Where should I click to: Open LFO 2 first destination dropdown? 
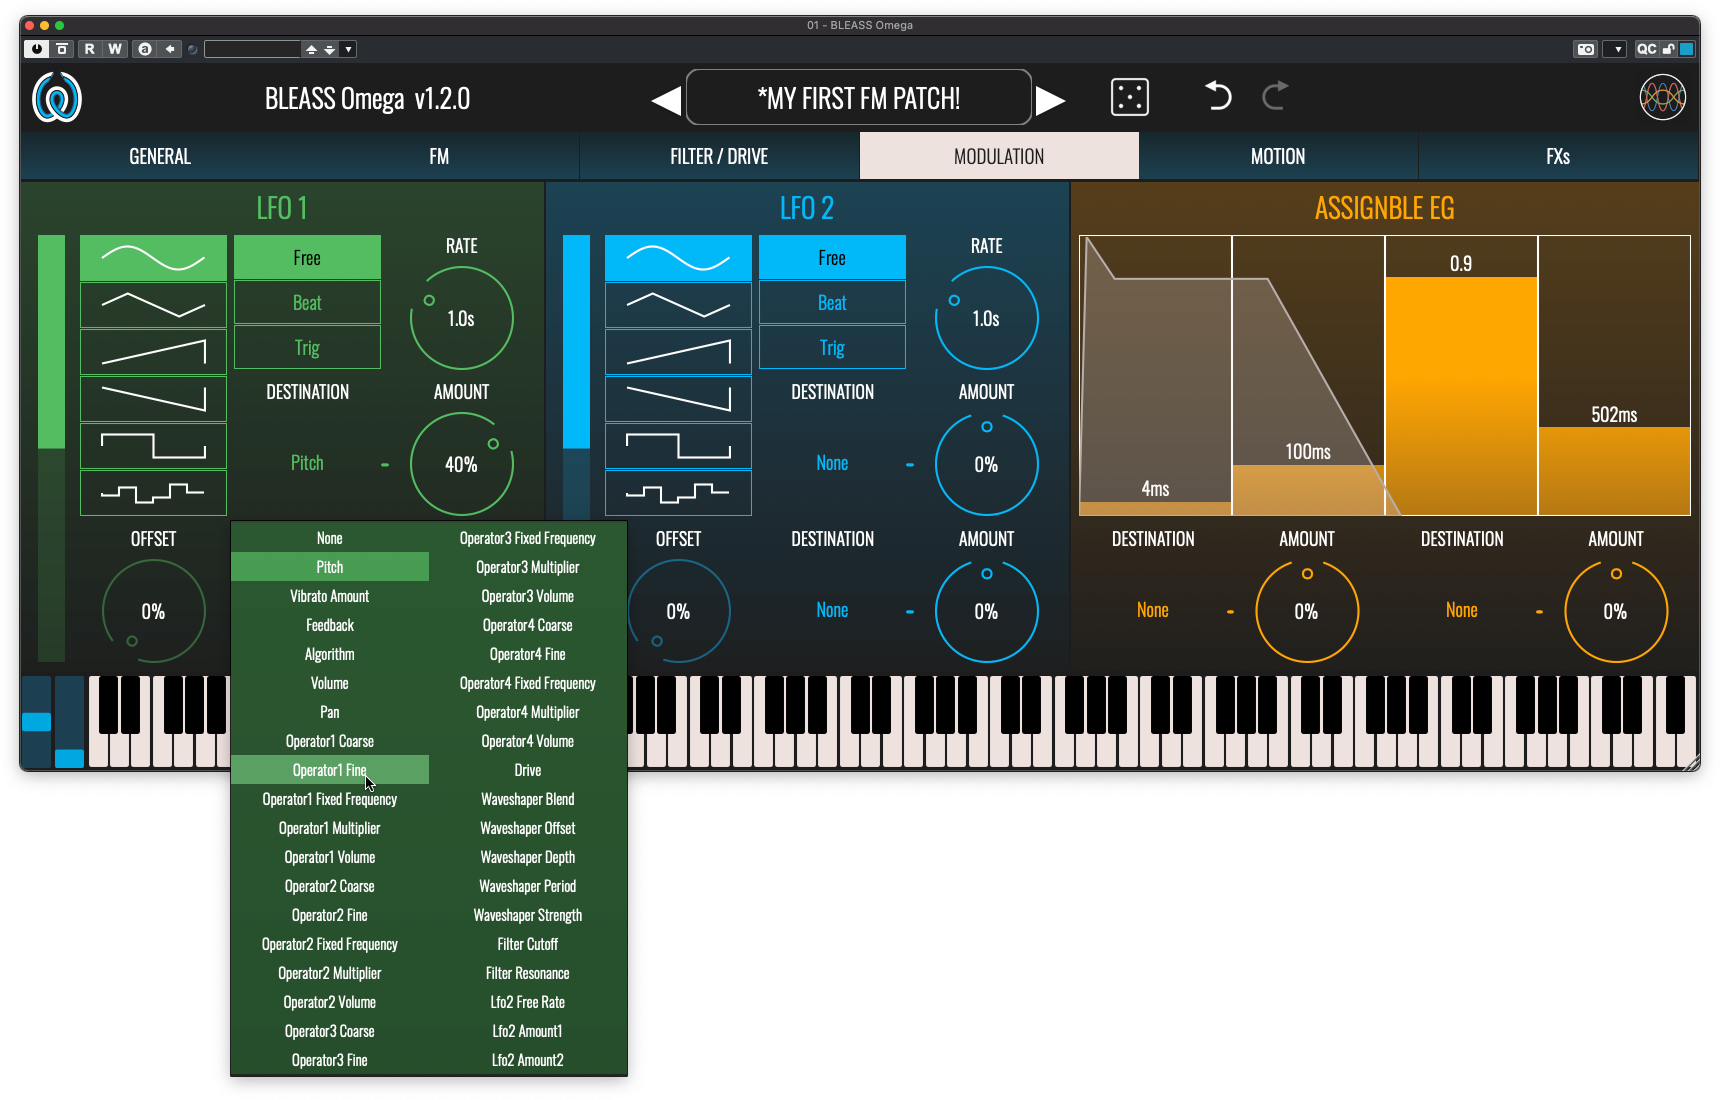(832, 463)
